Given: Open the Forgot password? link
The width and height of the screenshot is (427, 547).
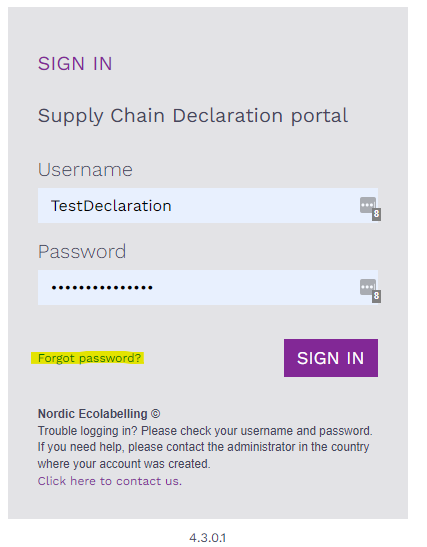Looking at the screenshot, I should (x=89, y=358).
